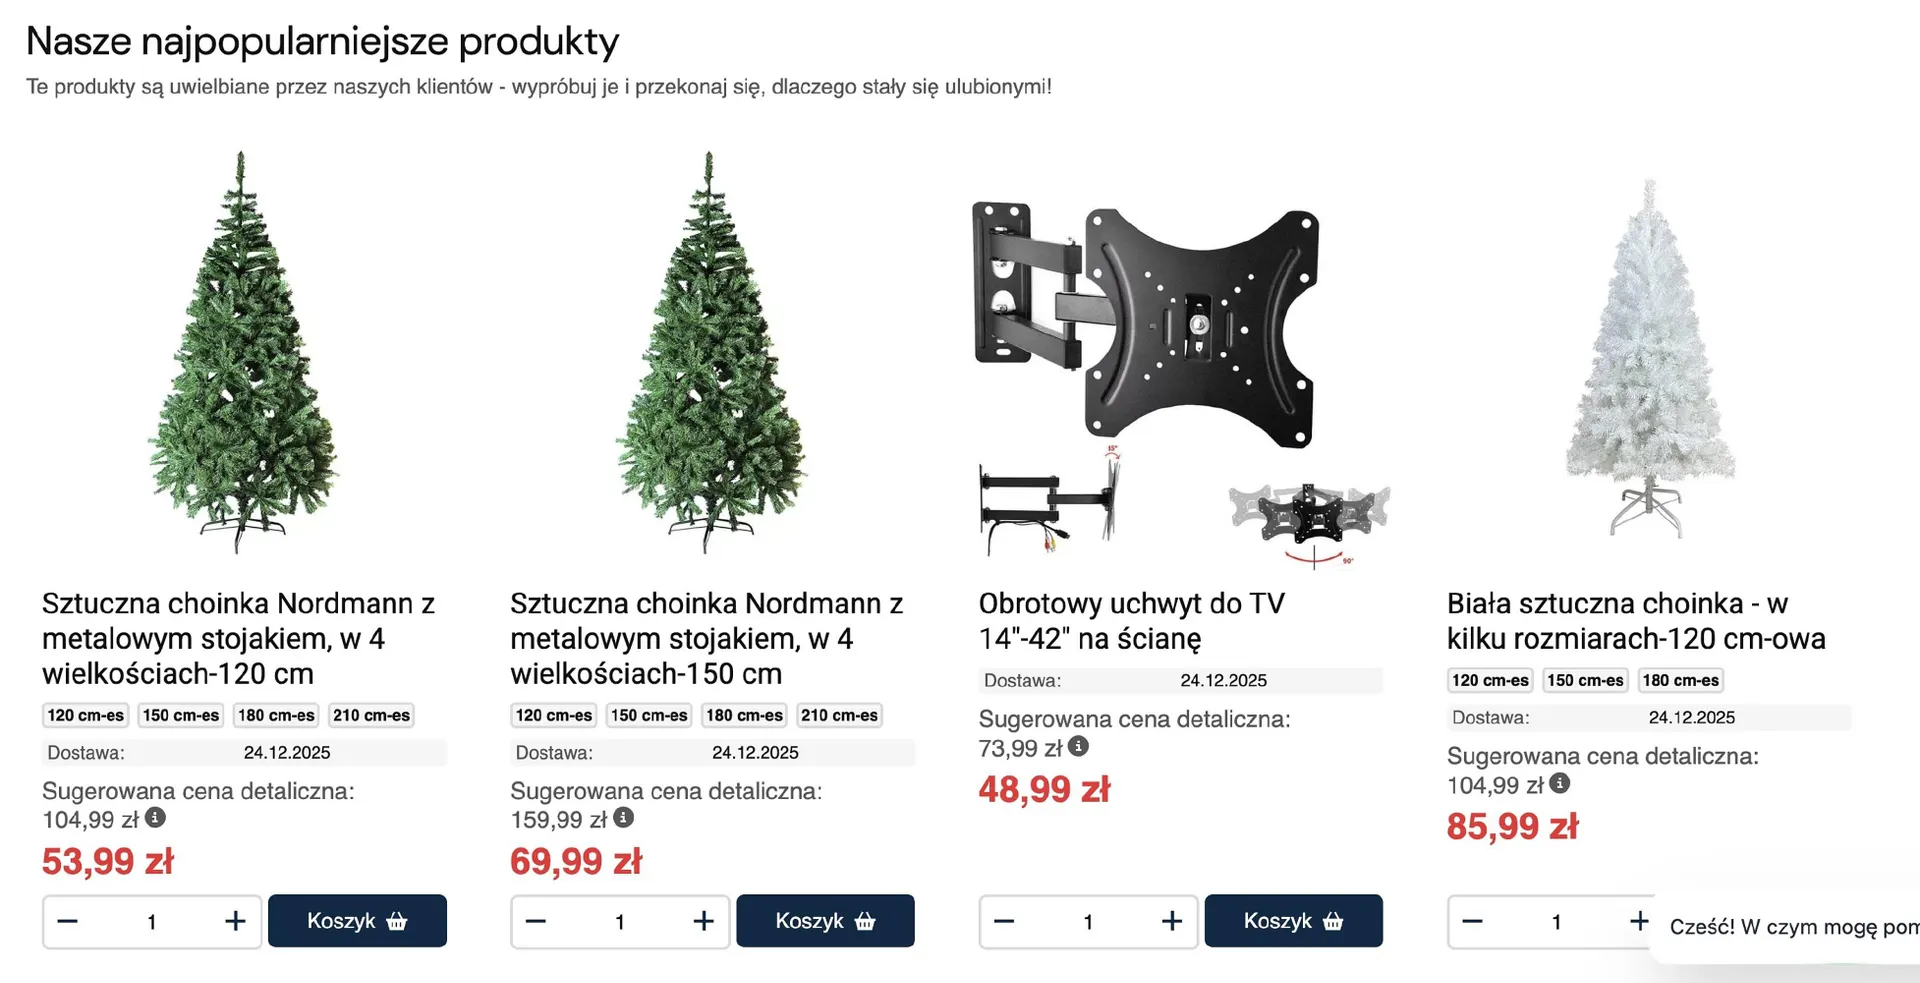Add TV wall mount to Koszyk
1920x983 pixels.
point(1293,921)
